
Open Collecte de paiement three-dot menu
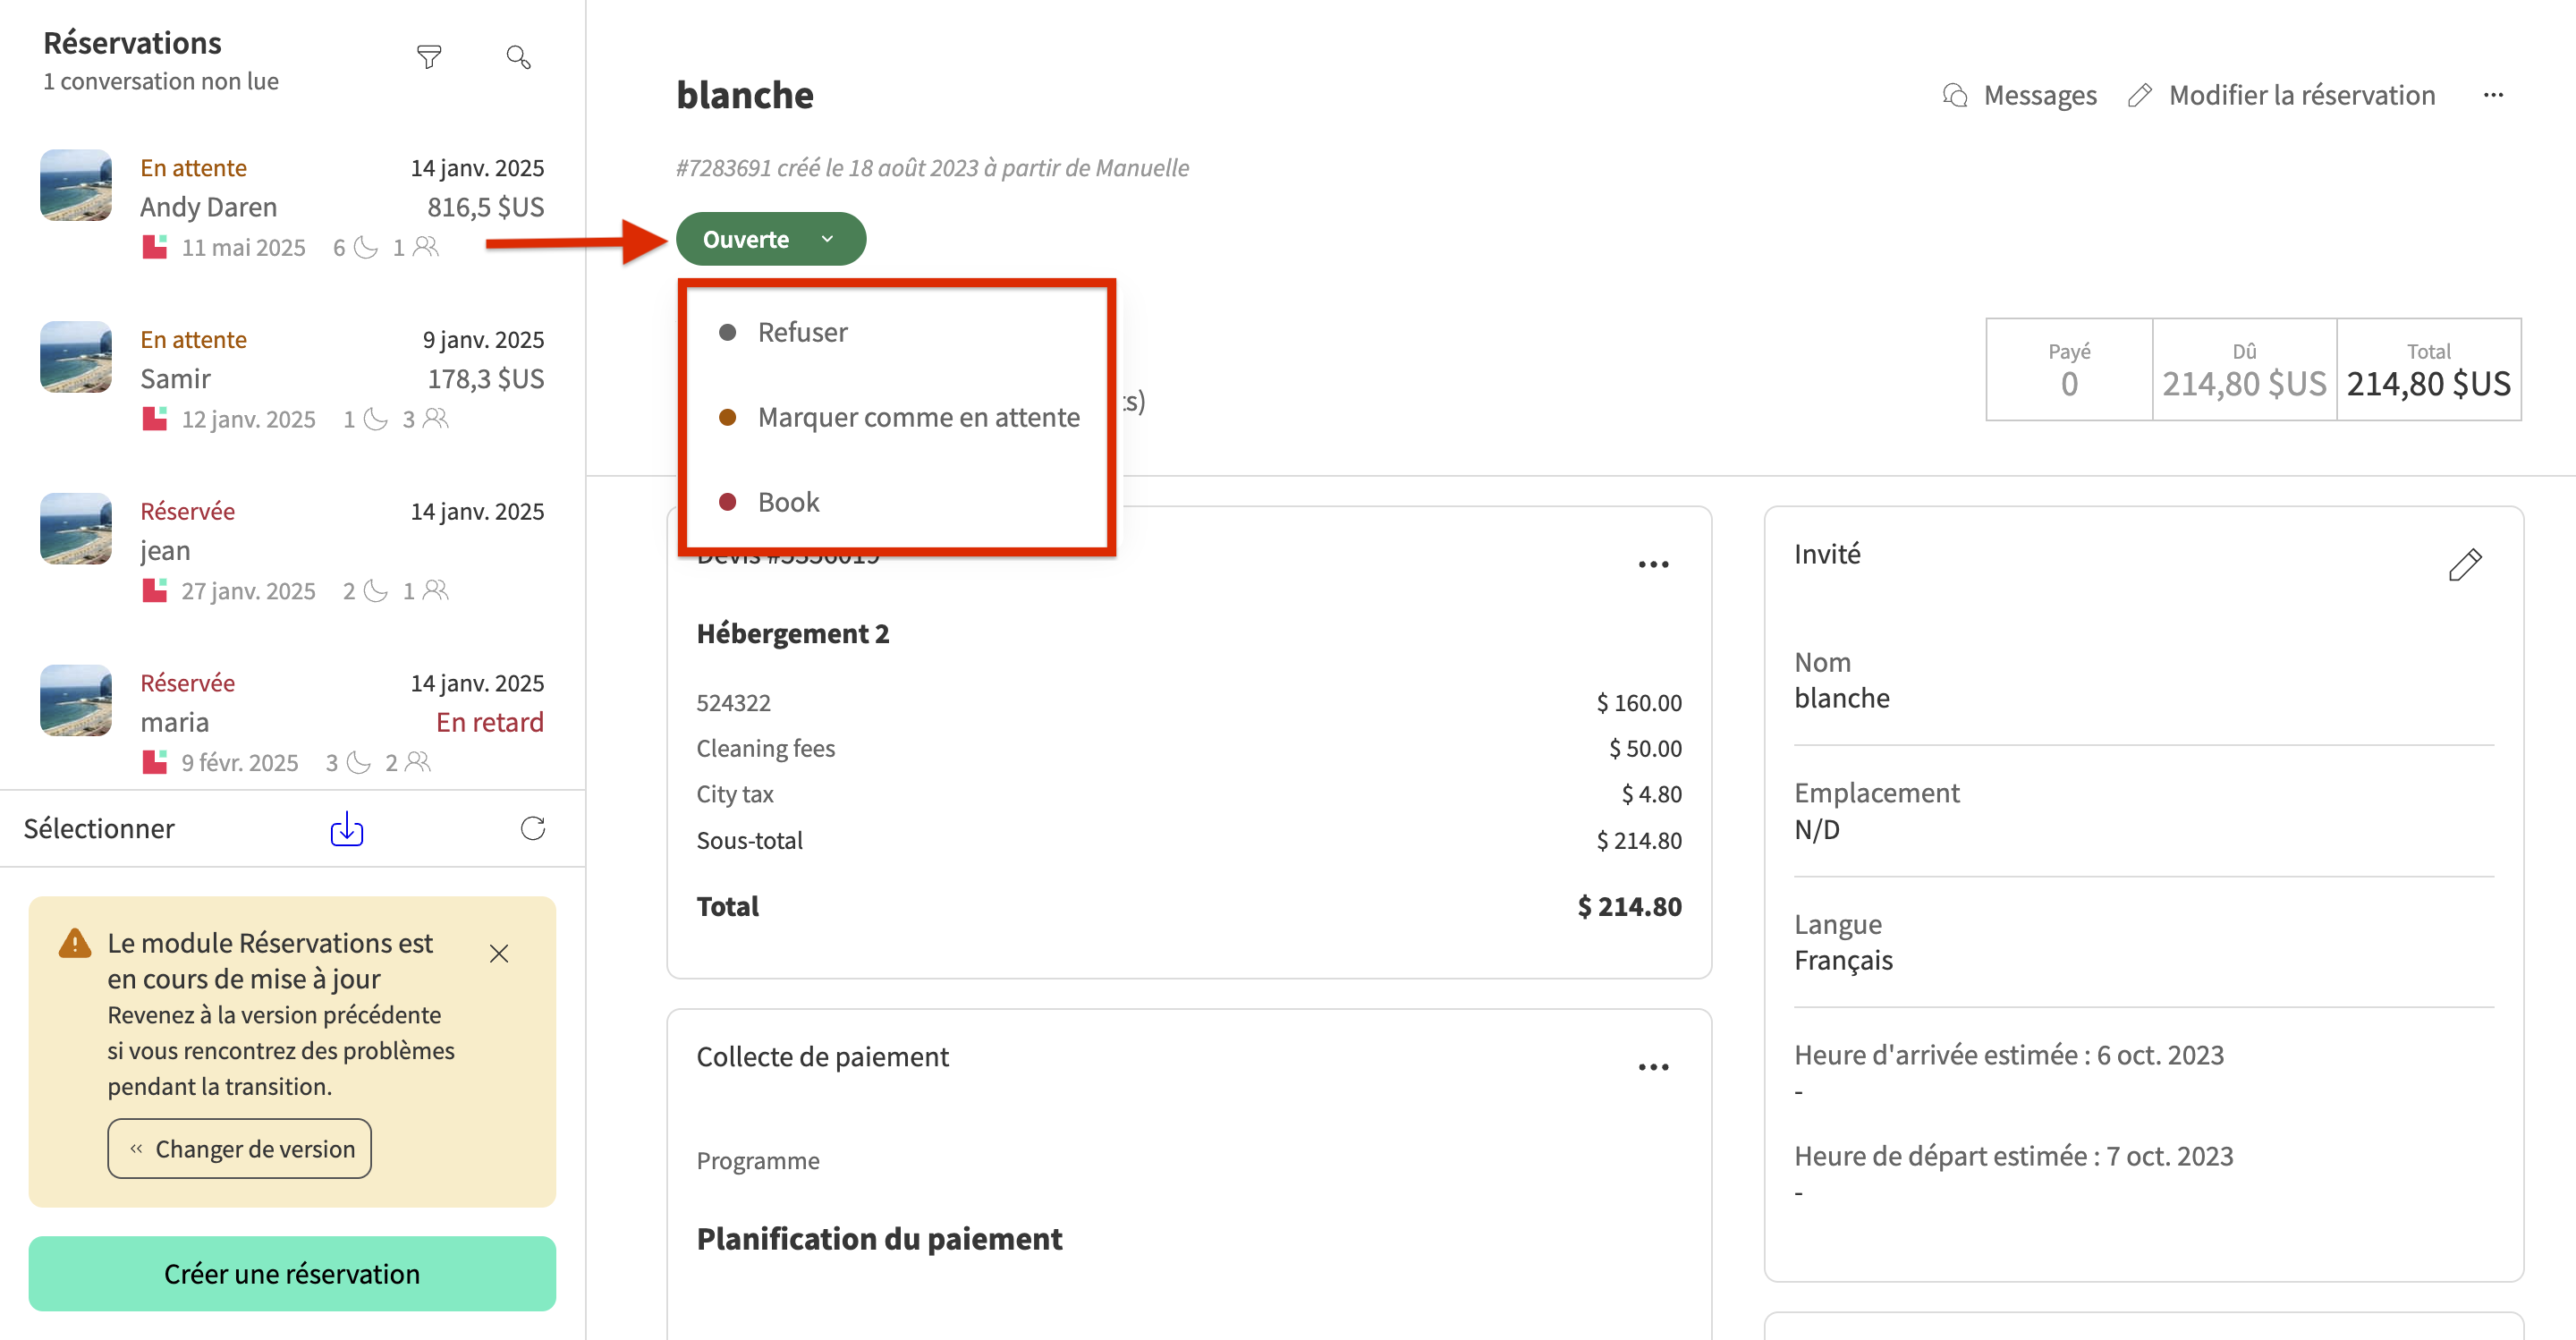1653,1067
